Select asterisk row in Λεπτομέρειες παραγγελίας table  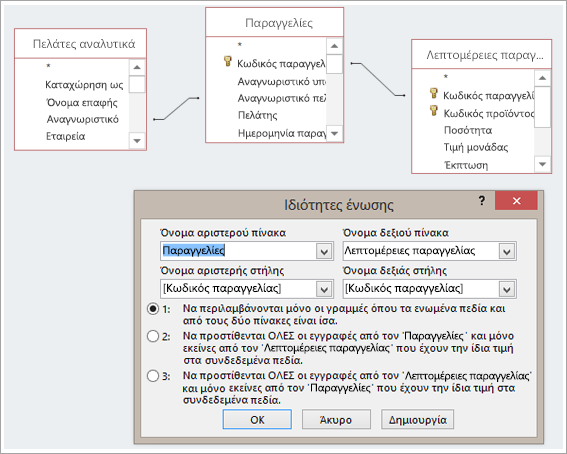(446, 77)
